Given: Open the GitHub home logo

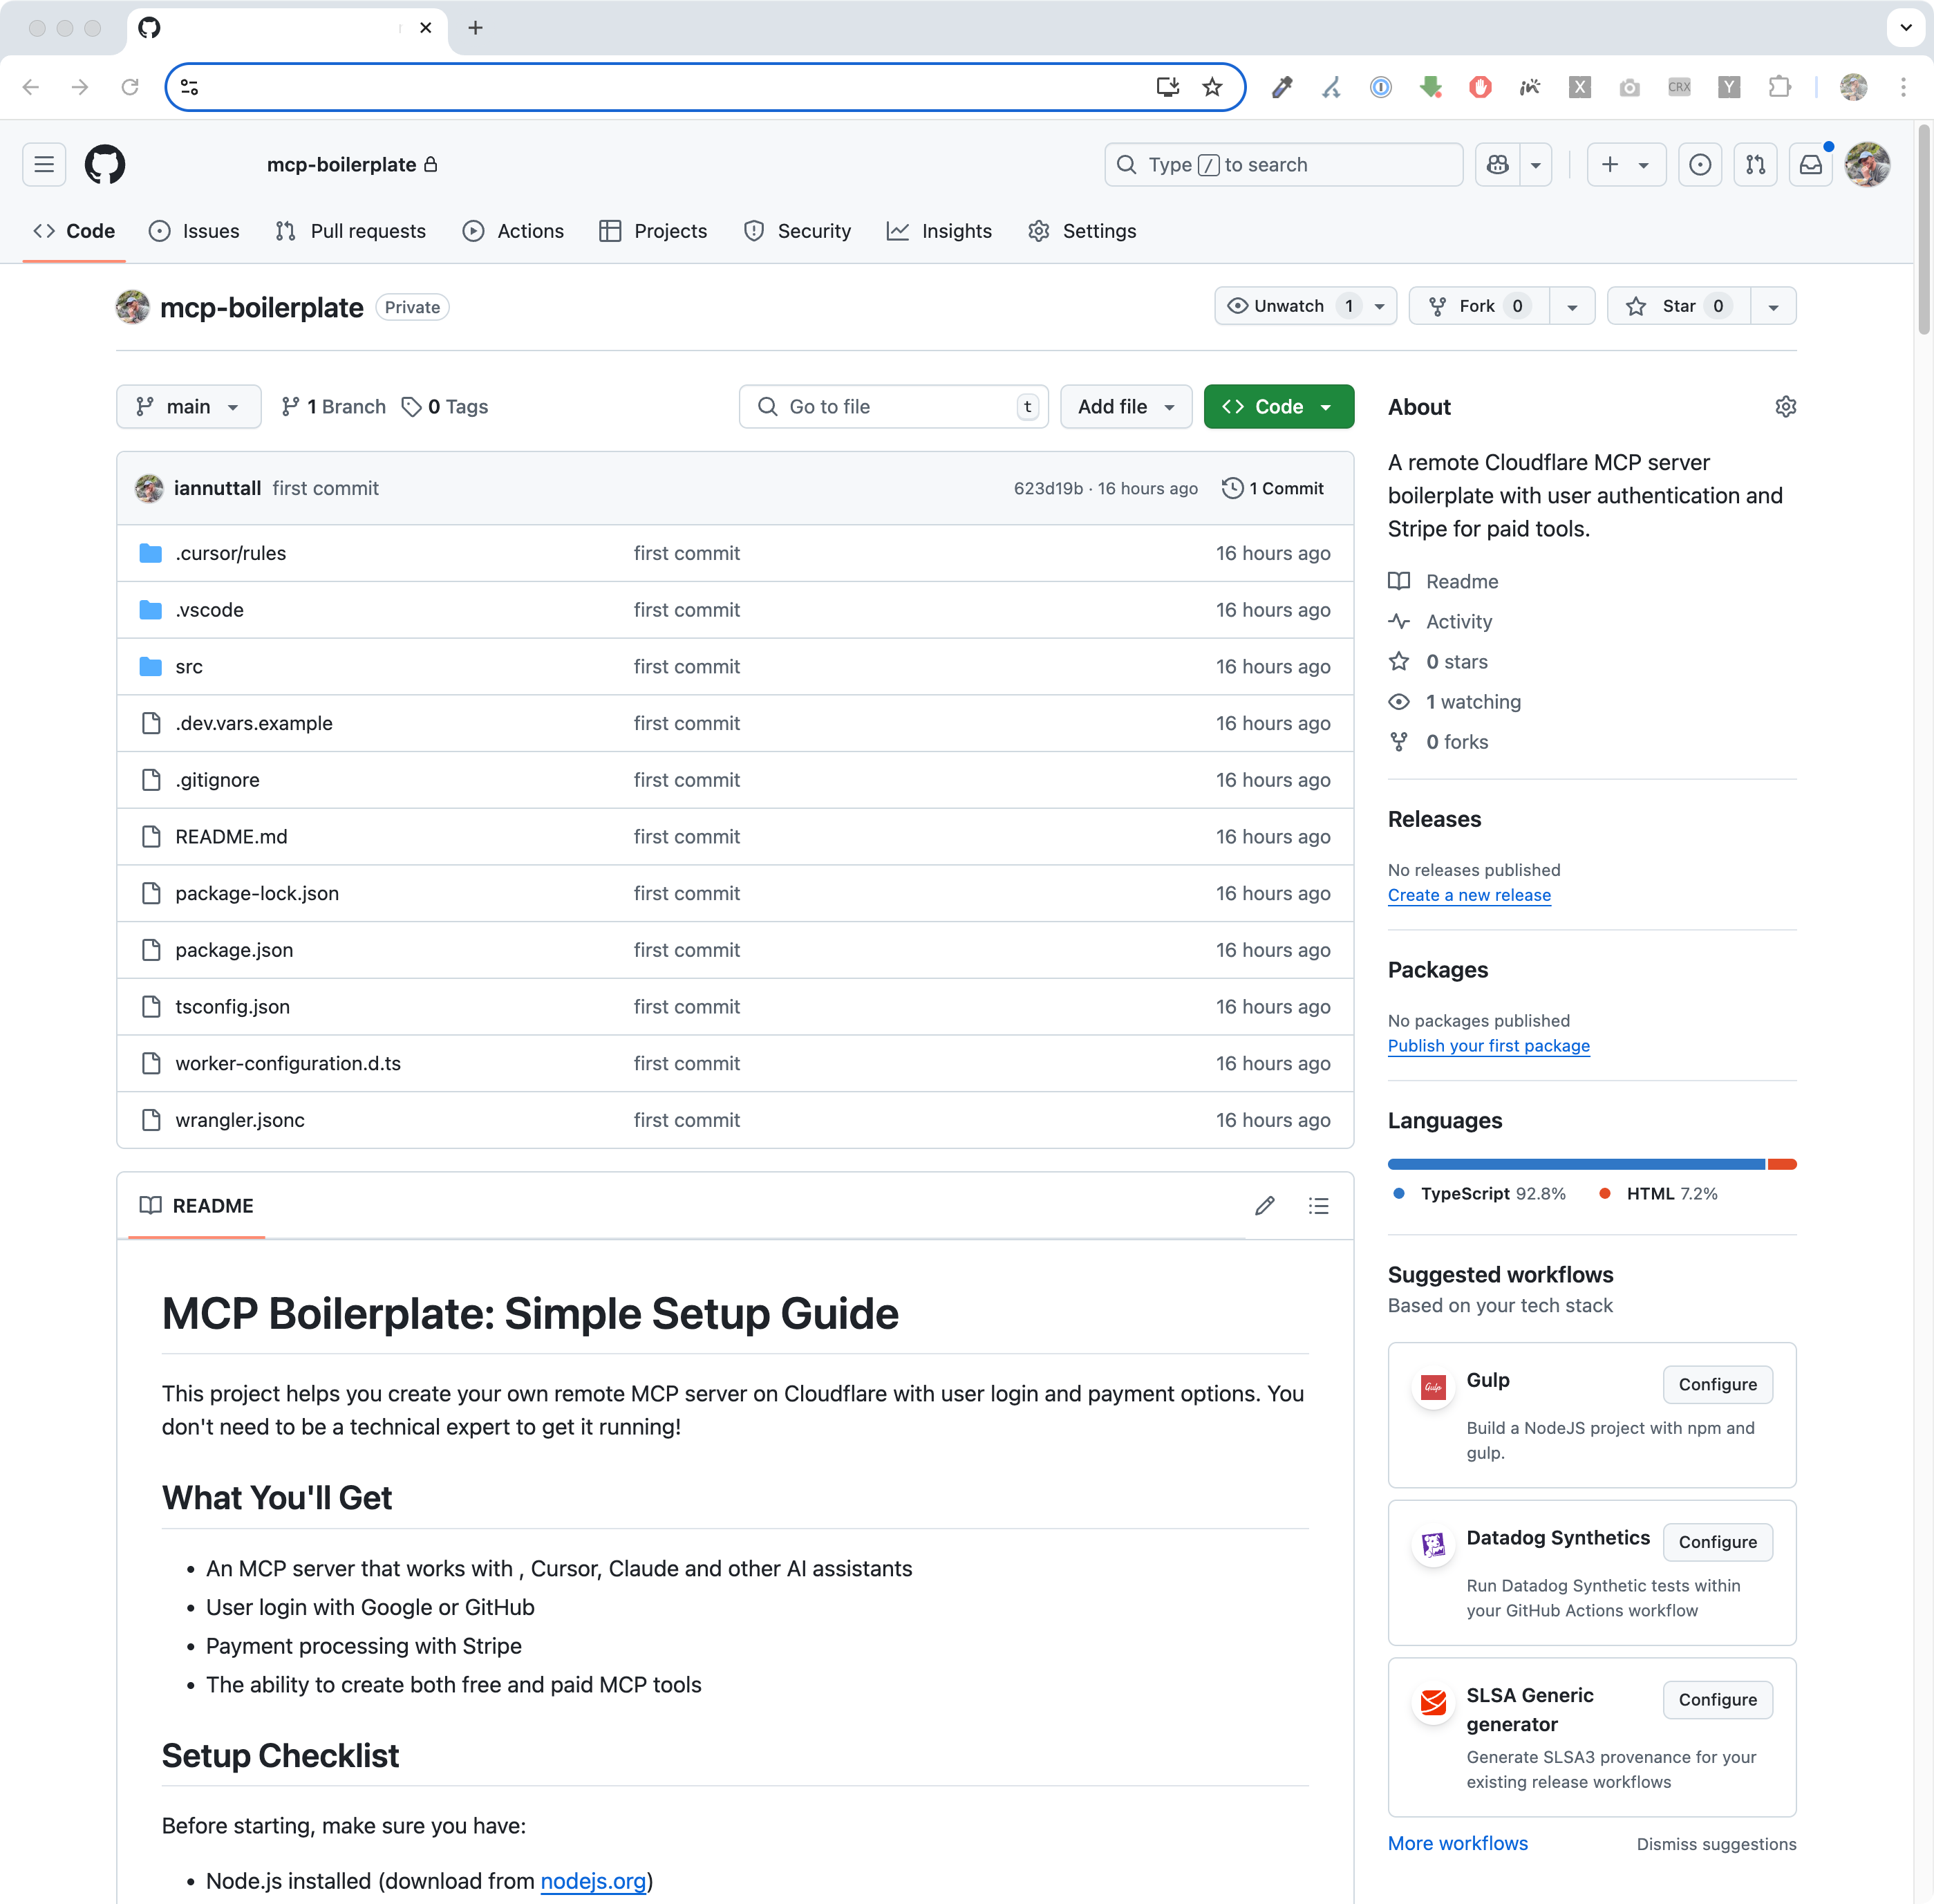Looking at the screenshot, I should pyautogui.click(x=105, y=164).
